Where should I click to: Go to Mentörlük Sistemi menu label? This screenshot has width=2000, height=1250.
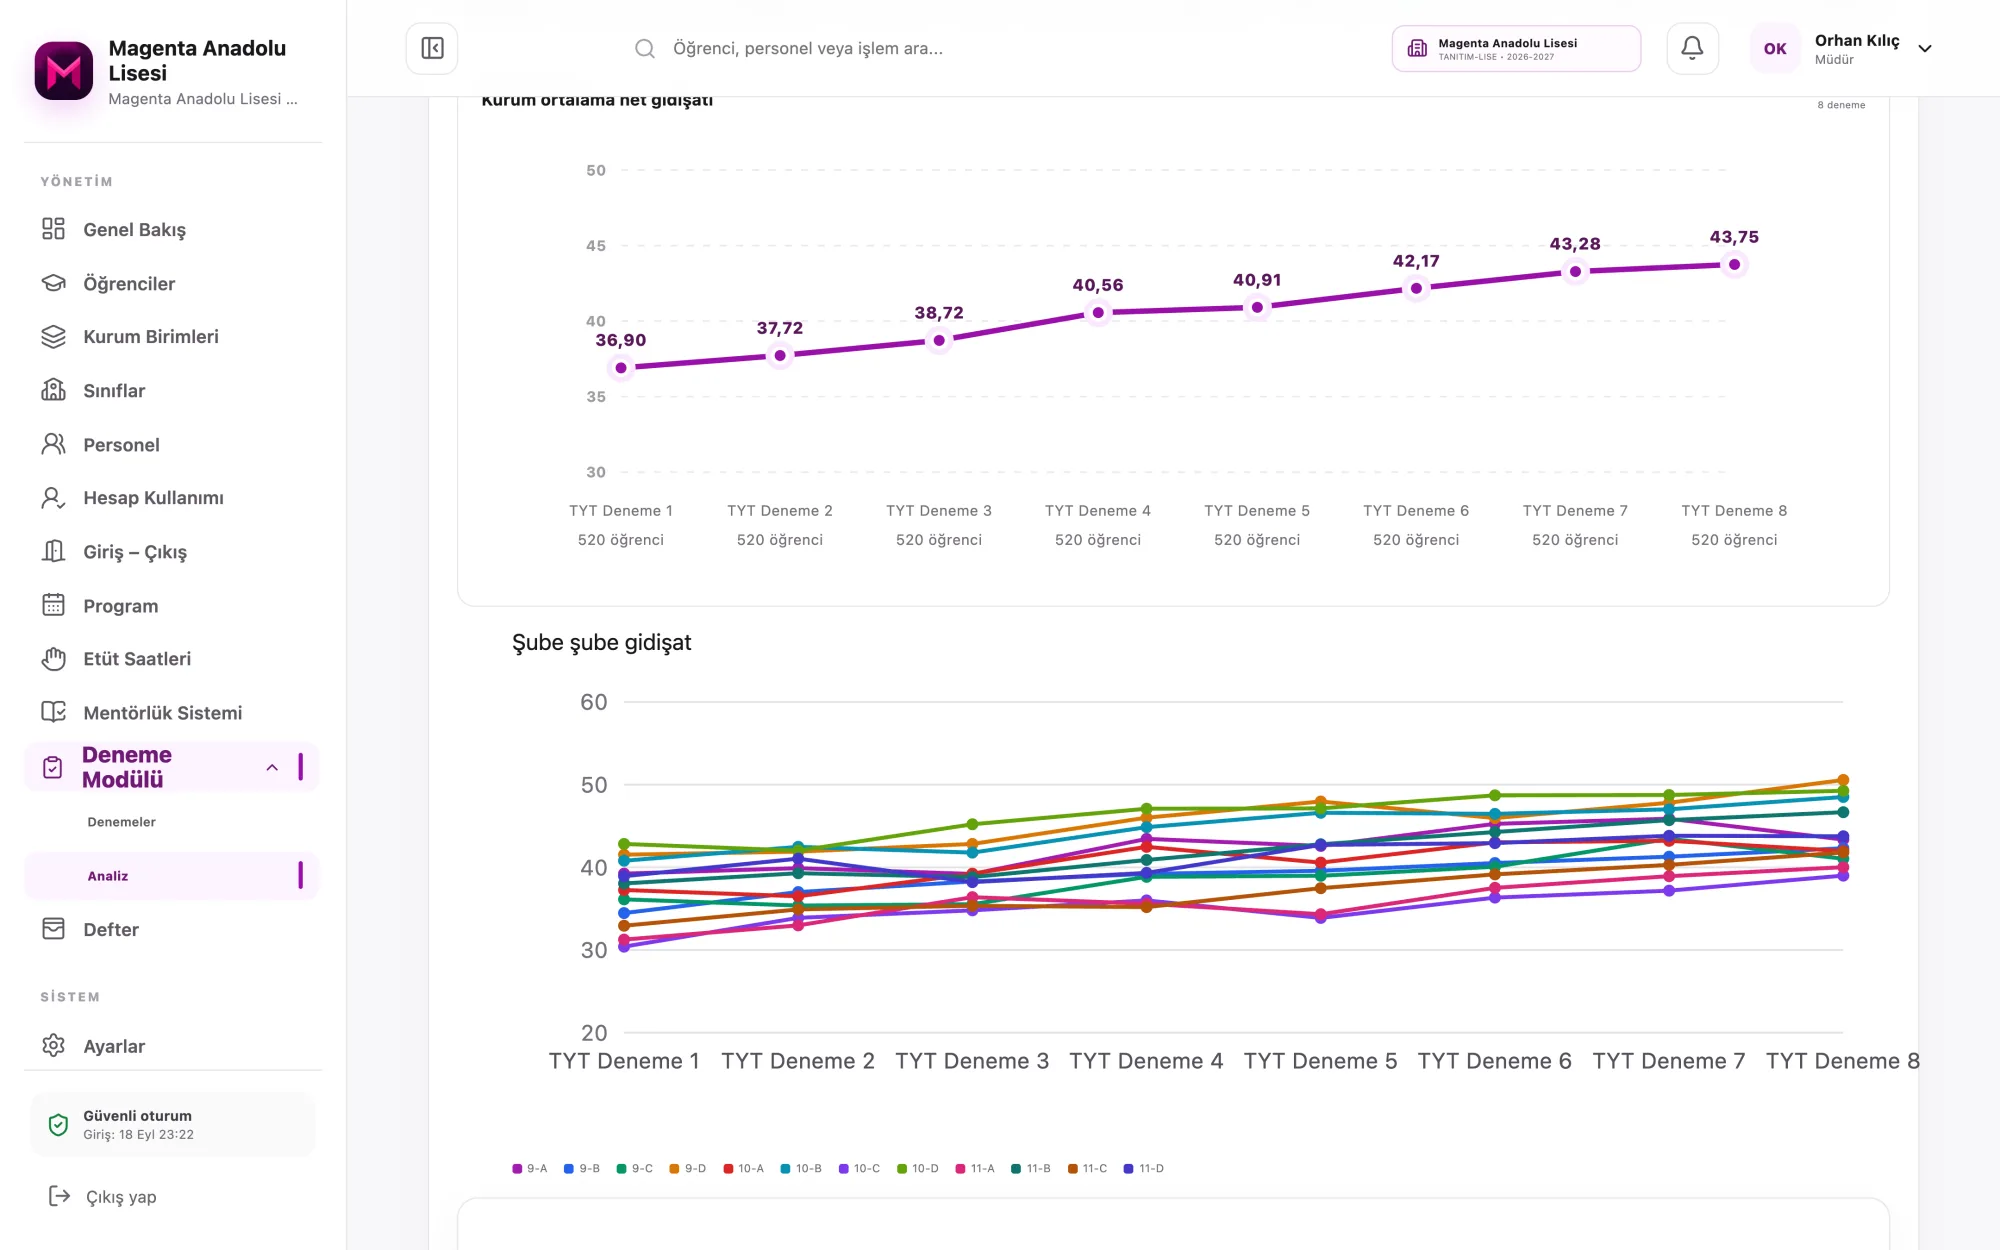(x=163, y=712)
